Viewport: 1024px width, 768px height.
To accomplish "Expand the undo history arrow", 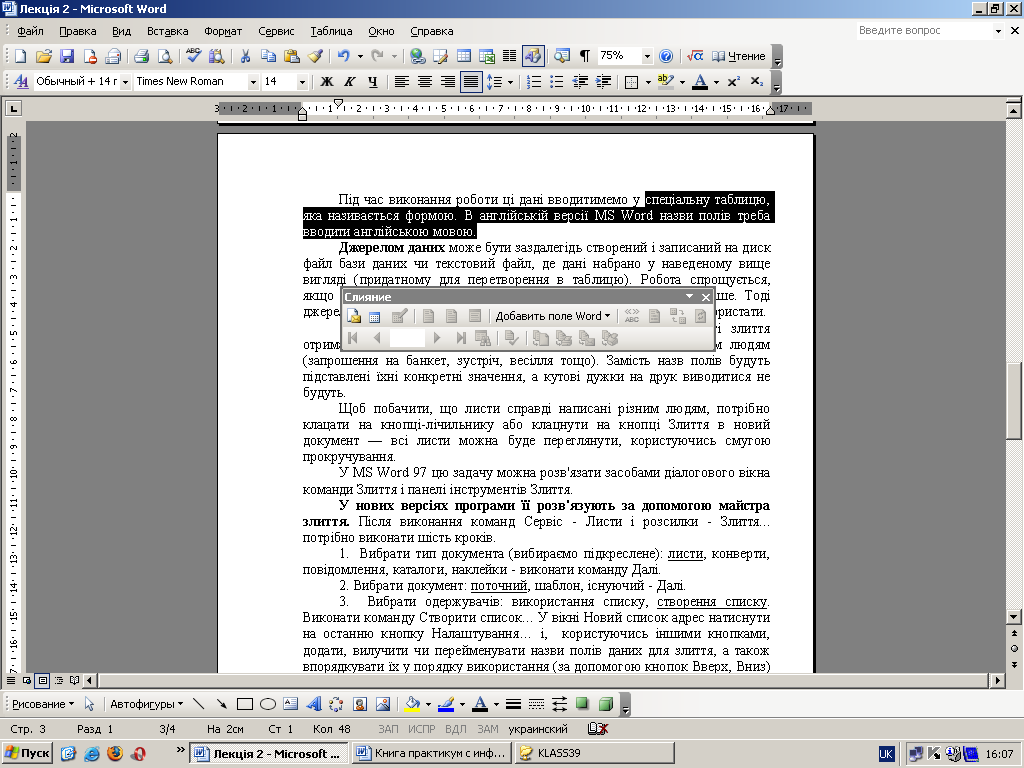I will click(x=360, y=57).
